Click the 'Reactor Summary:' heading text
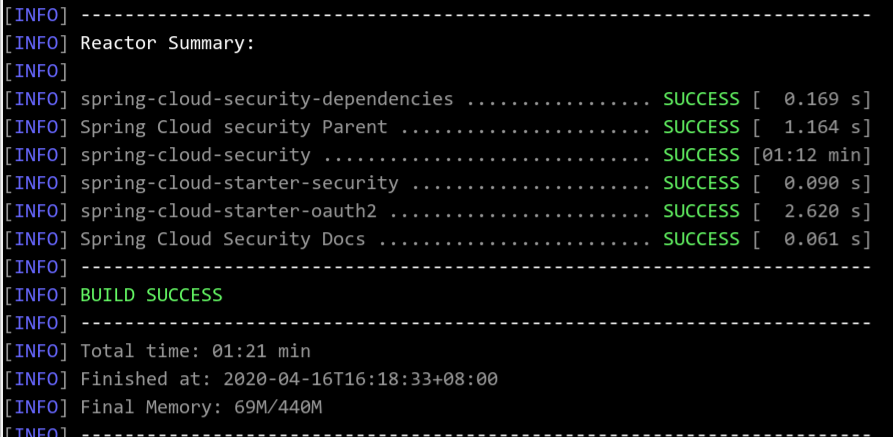 167,43
